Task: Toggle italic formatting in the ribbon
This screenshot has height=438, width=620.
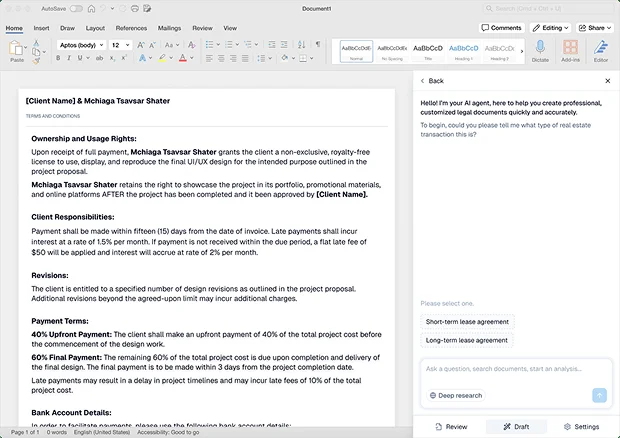Action: (x=69, y=58)
